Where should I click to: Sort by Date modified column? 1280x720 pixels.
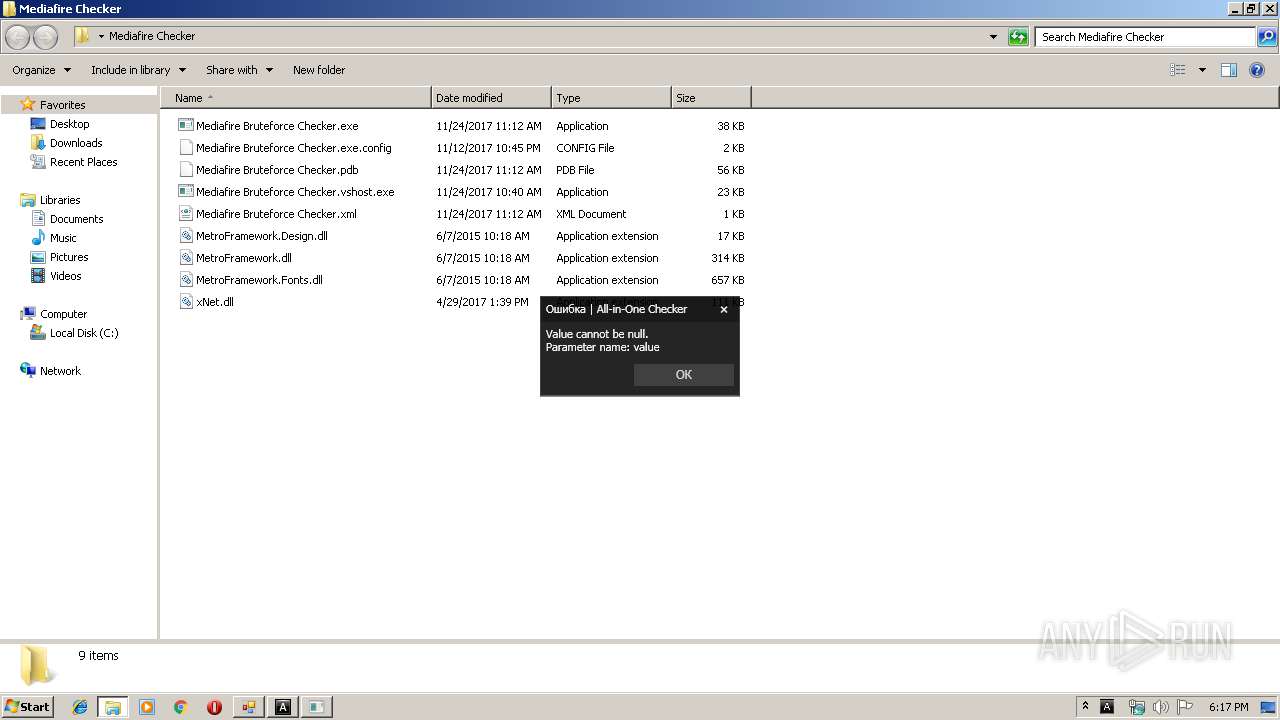point(491,98)
